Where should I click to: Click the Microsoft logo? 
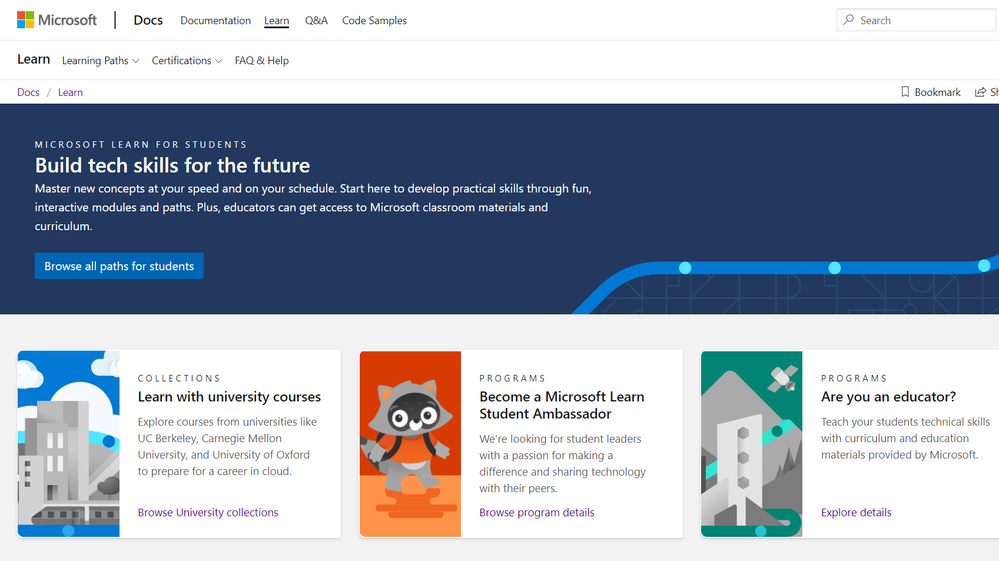57,20
